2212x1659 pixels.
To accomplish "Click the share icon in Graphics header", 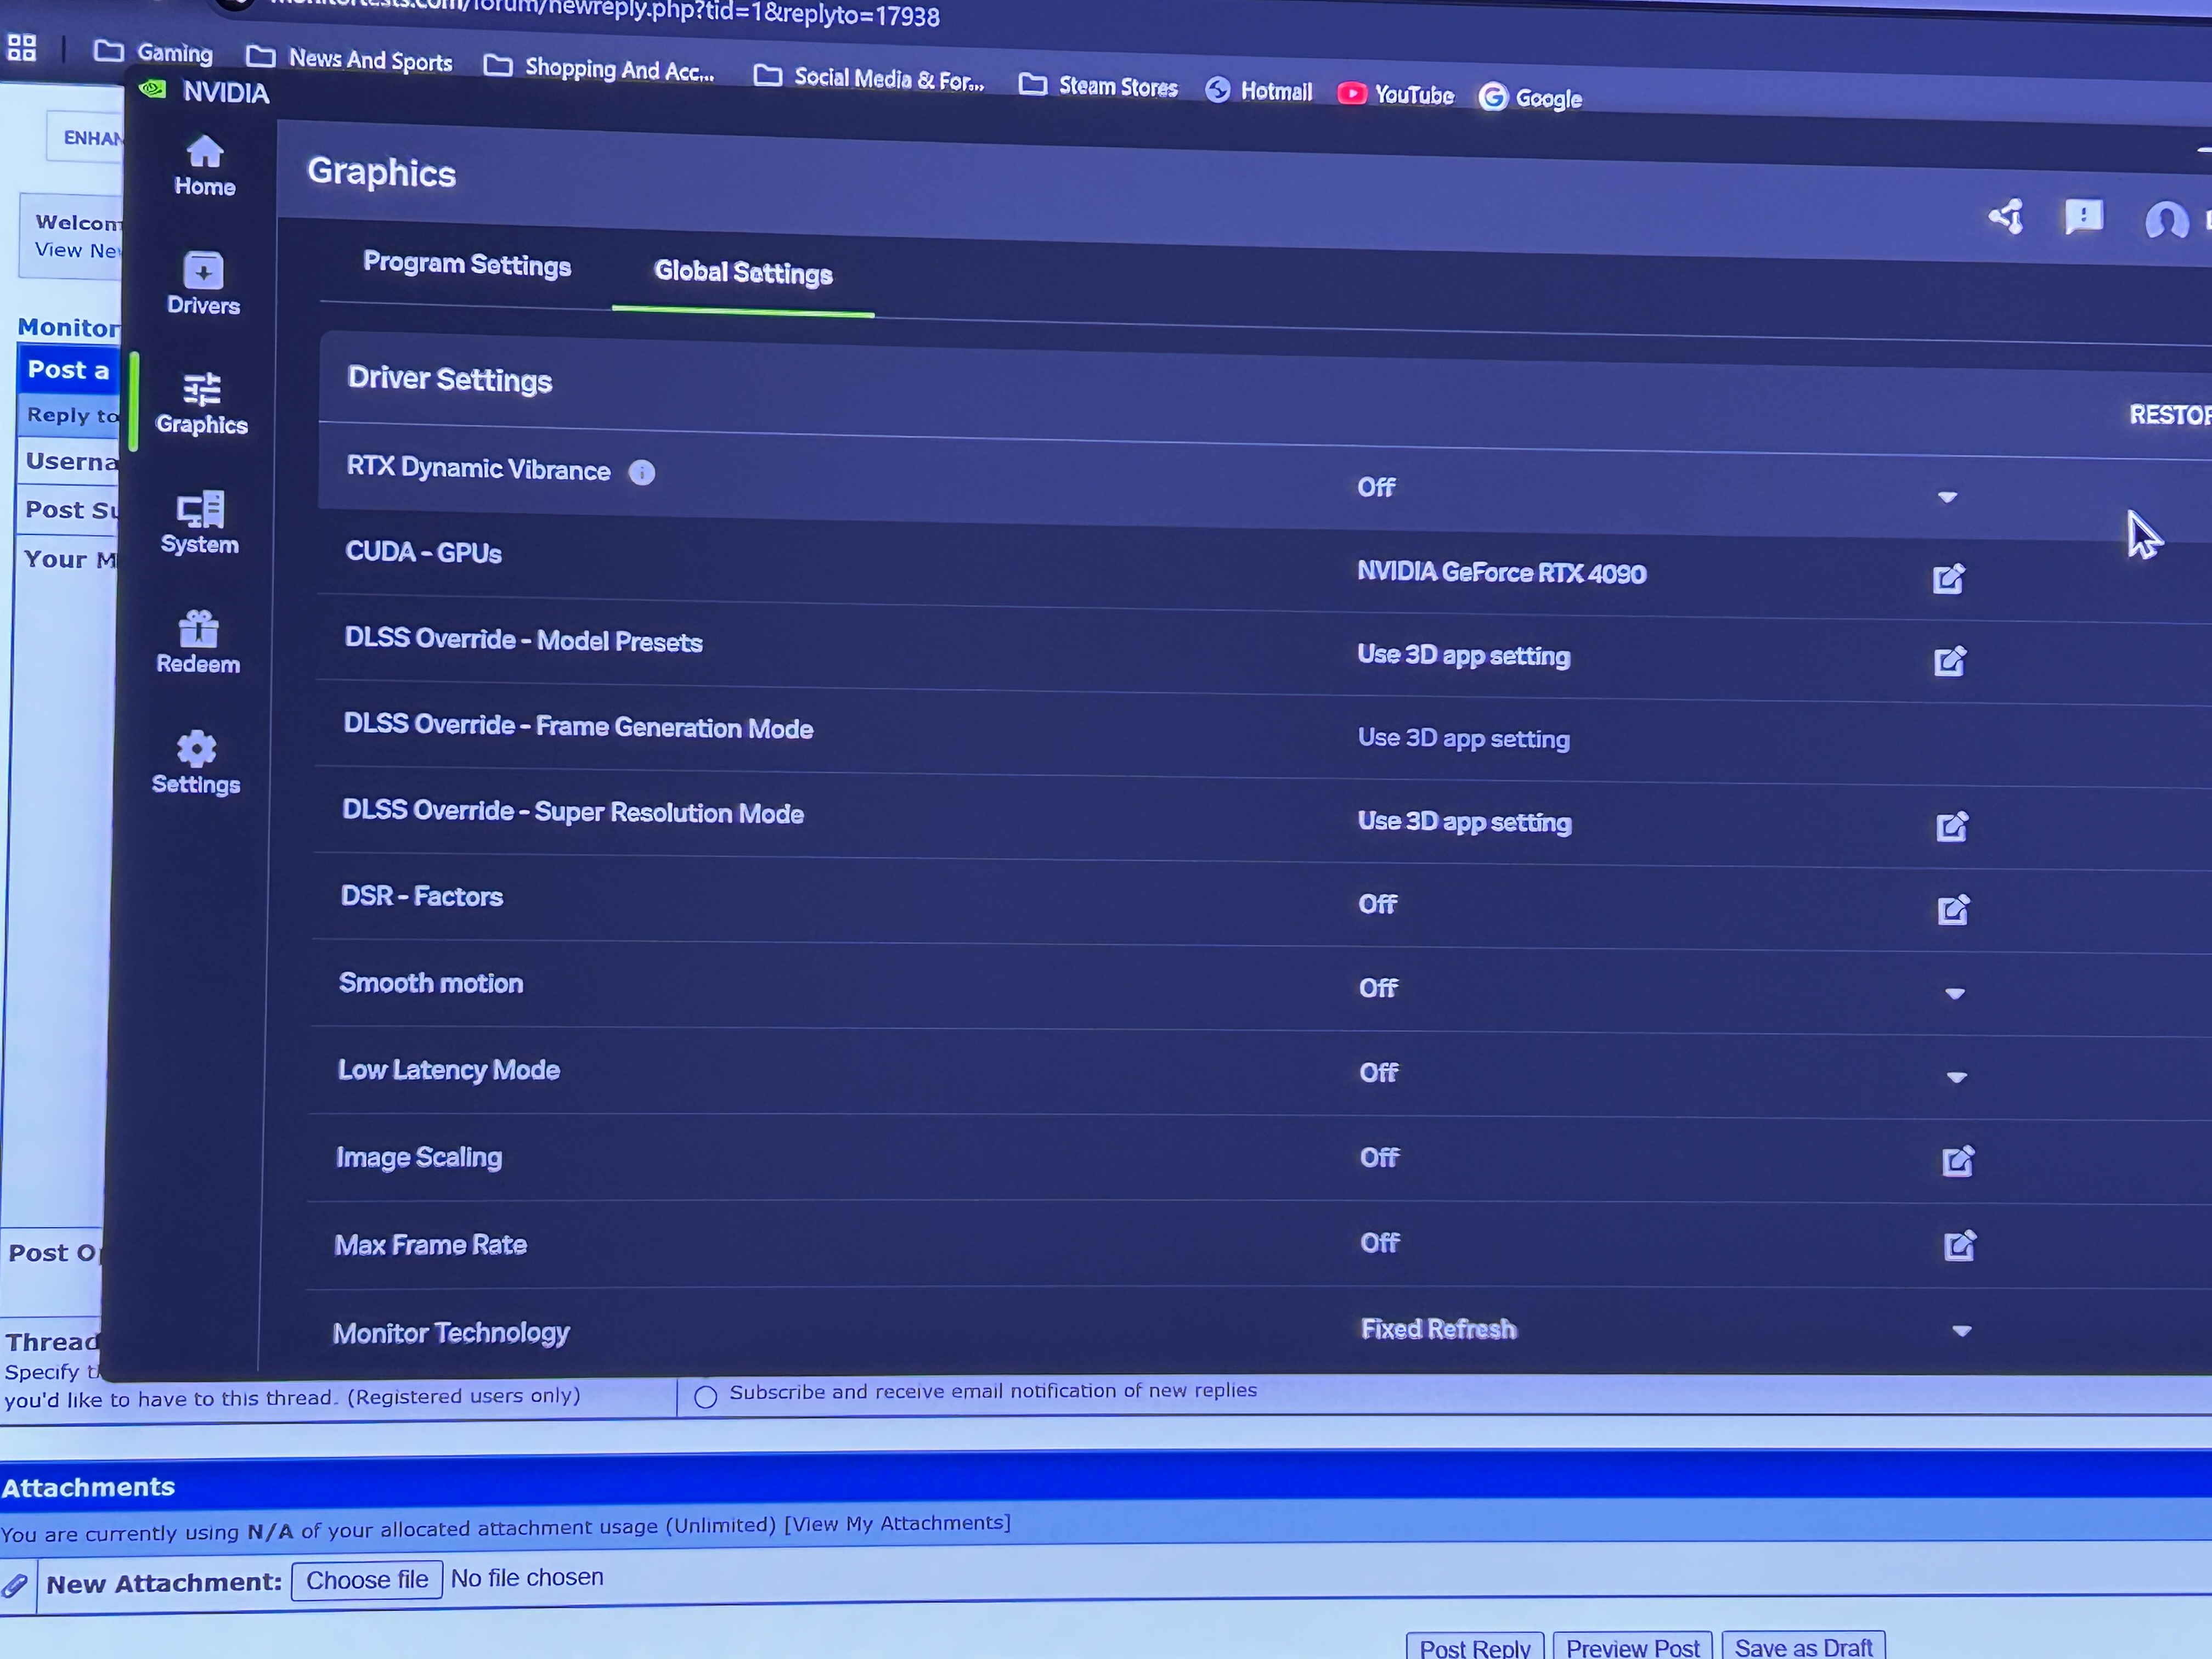I will 2006,216.
